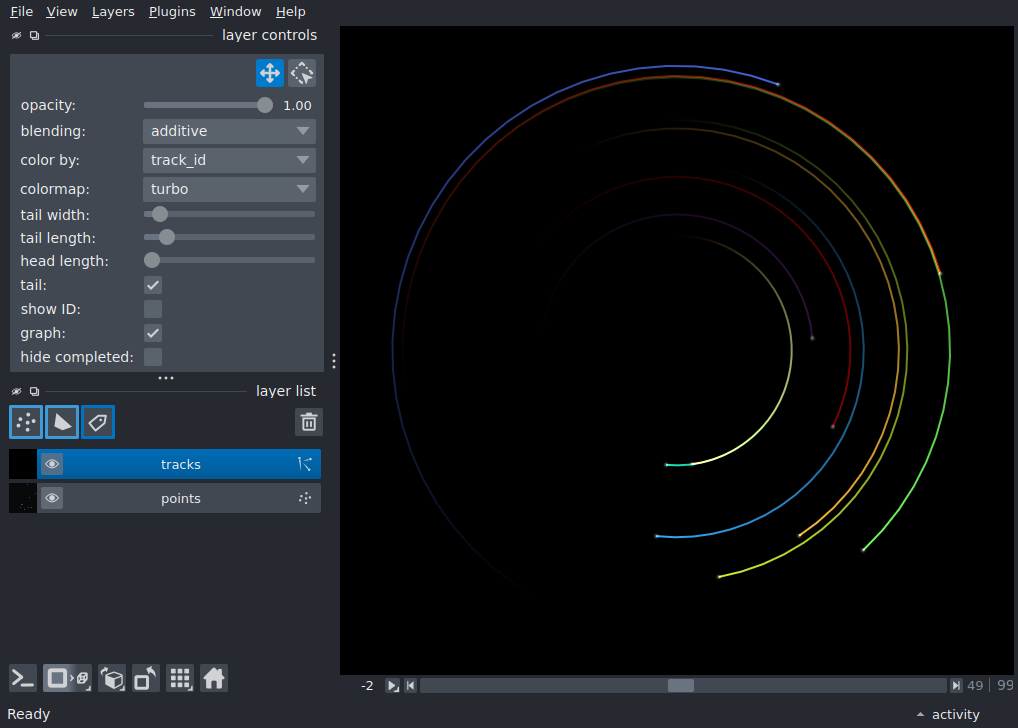The image size is (1018, 728).
Task: Click the opacity slider handle
Action: tap(264, 105)
